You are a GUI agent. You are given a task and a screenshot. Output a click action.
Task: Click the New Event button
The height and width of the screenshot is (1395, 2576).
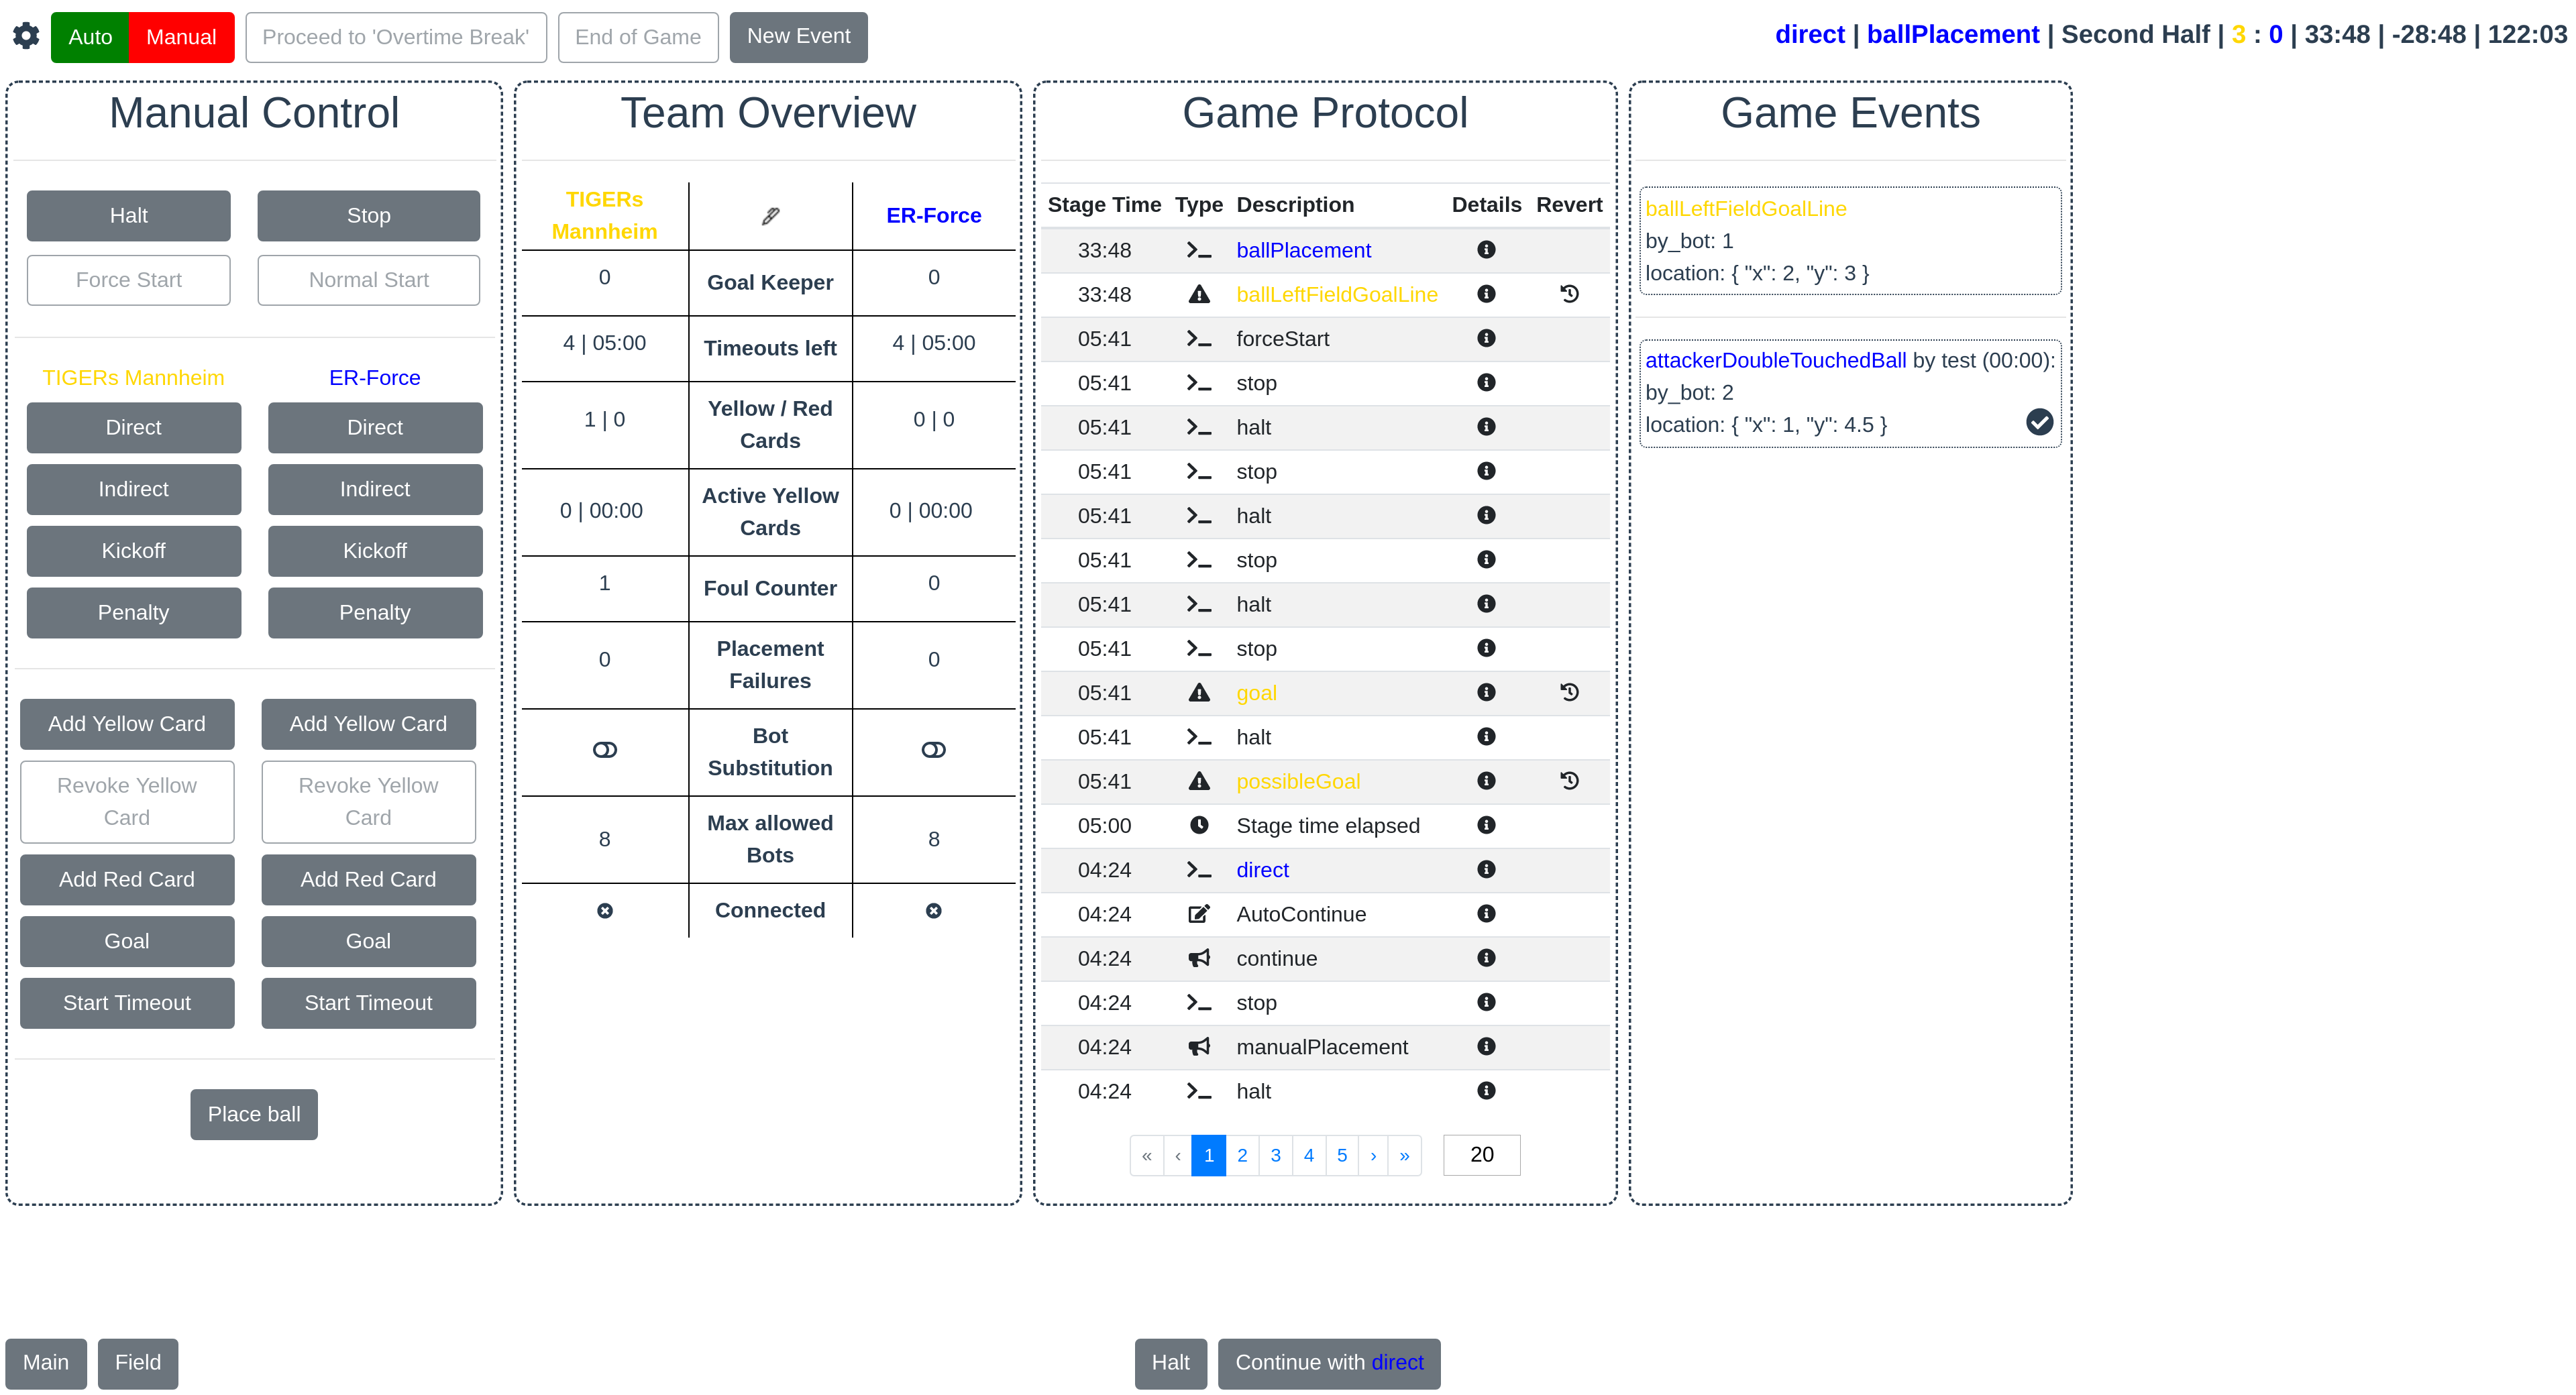(x=797, y=38)
